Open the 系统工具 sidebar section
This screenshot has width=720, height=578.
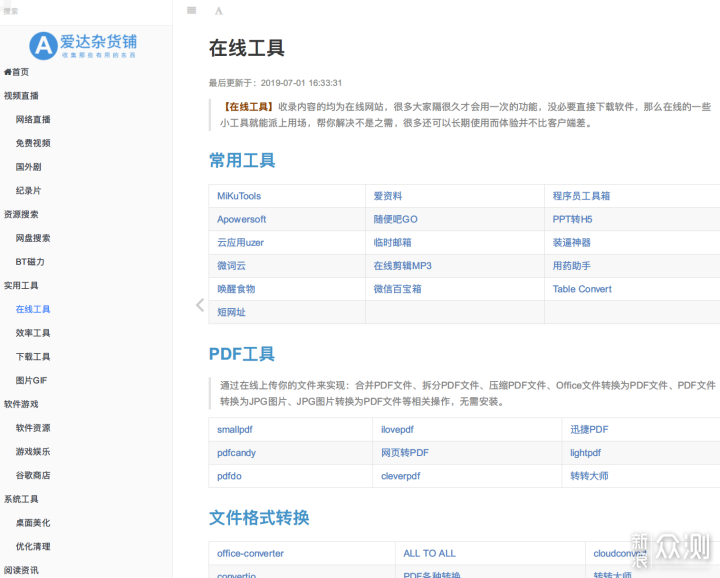pyautogui.click(x=21, y=499)
